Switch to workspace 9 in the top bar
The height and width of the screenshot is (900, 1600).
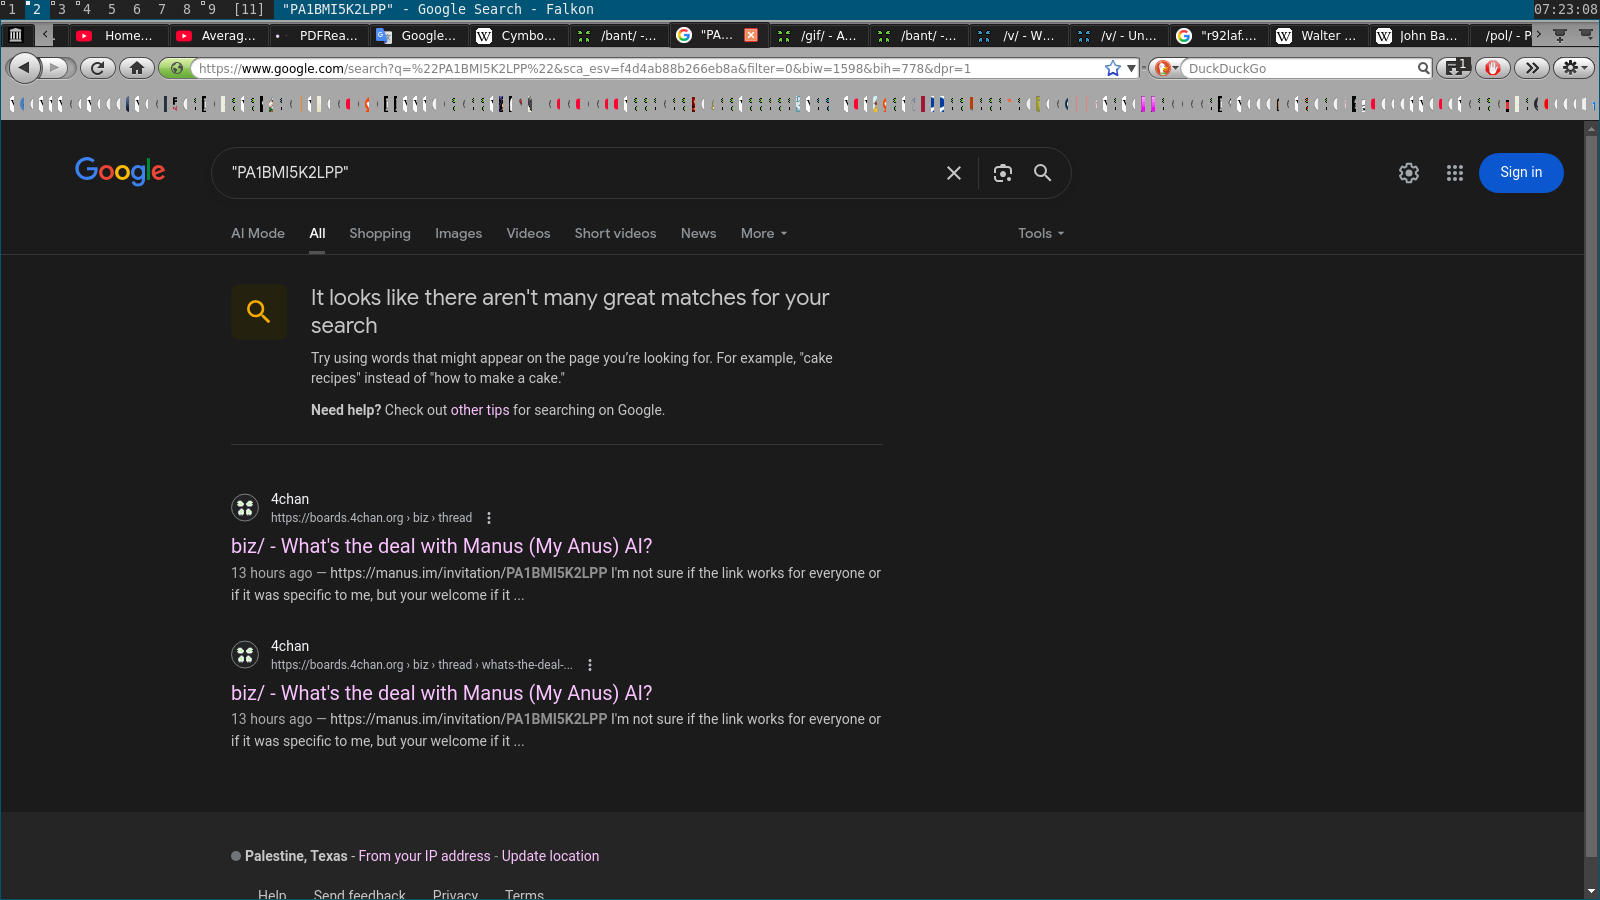point(211,9)
